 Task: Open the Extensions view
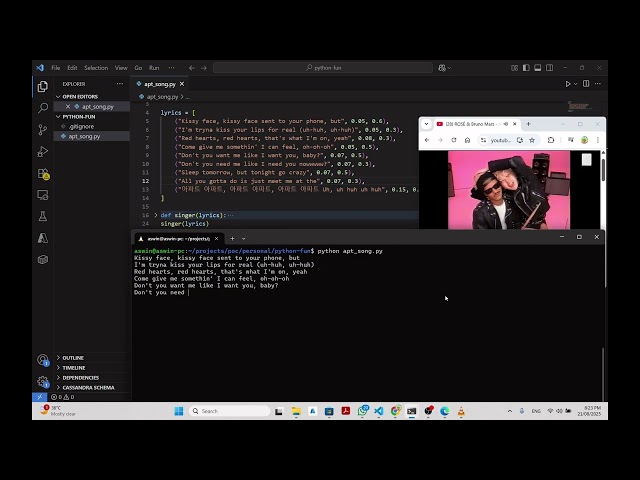pyautogui.click(x=43, y=174)
